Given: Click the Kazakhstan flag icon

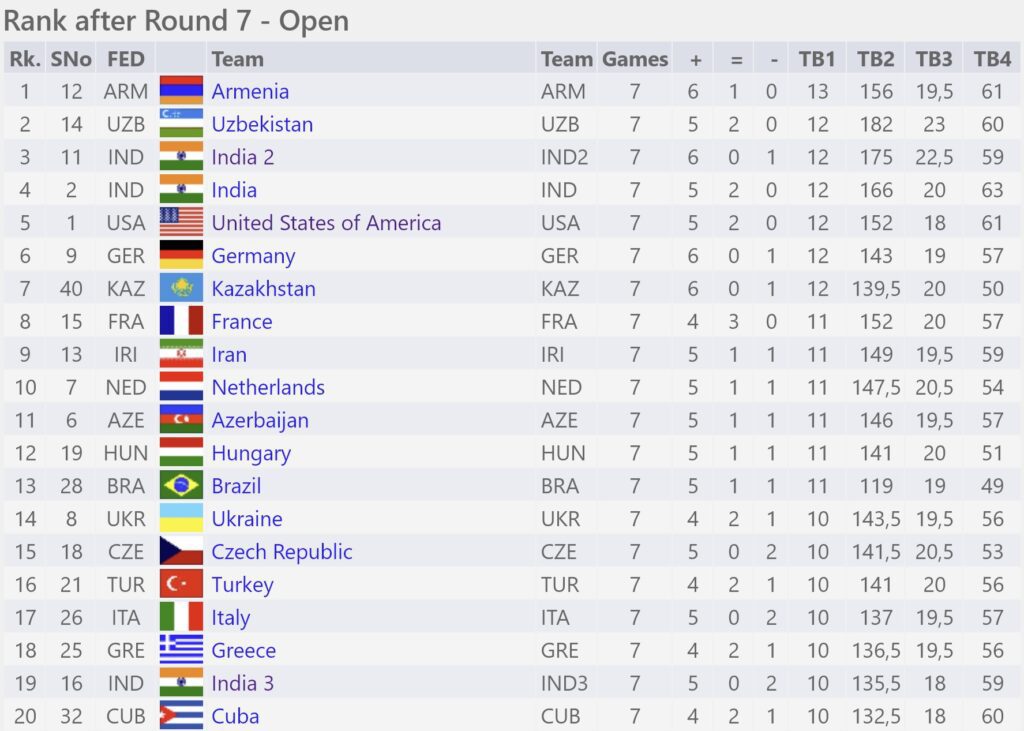Looking at the screenshot, I should 181,288.
